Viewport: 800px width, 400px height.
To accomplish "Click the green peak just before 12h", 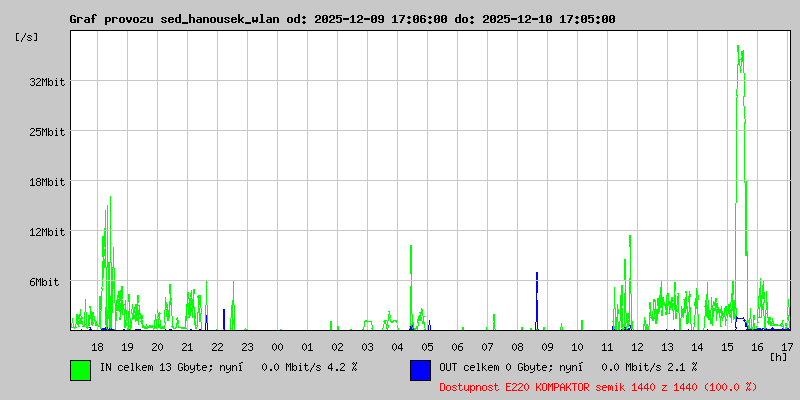I will pyautogui.click(x=630, y=281).
